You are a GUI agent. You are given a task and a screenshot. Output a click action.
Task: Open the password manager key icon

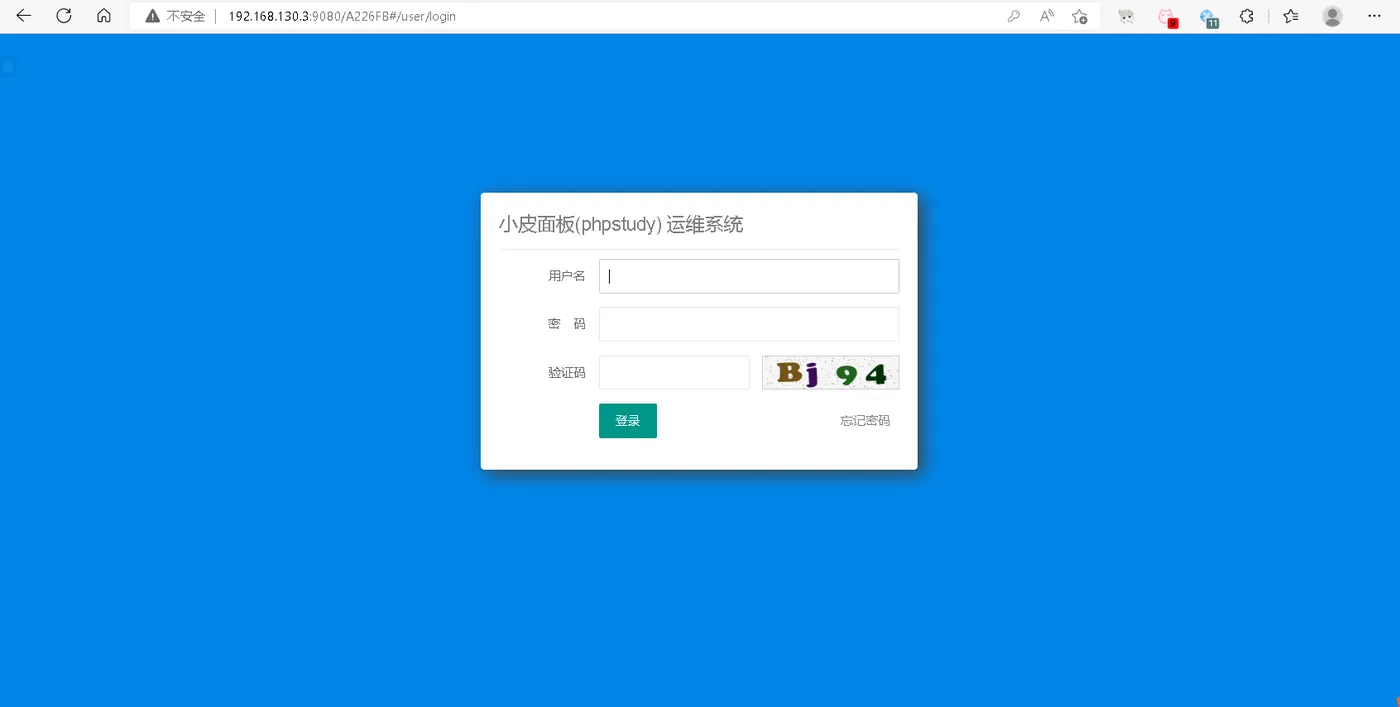coord(1013,16)
